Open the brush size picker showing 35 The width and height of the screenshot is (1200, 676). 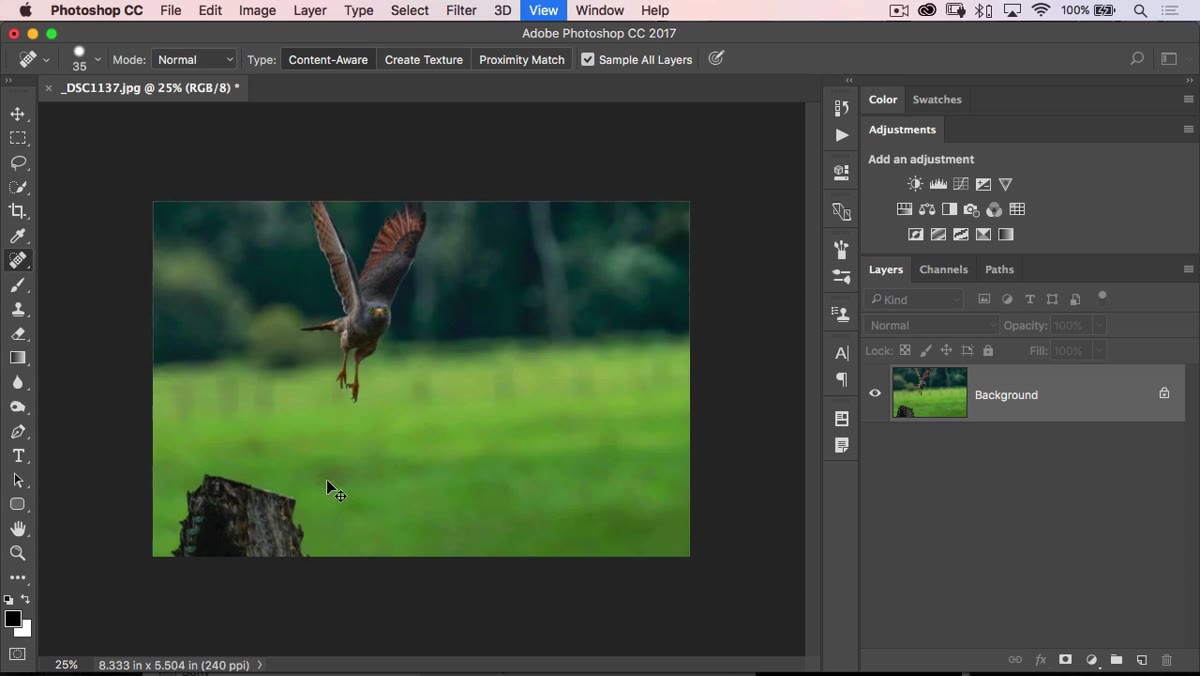pos(86,59)
